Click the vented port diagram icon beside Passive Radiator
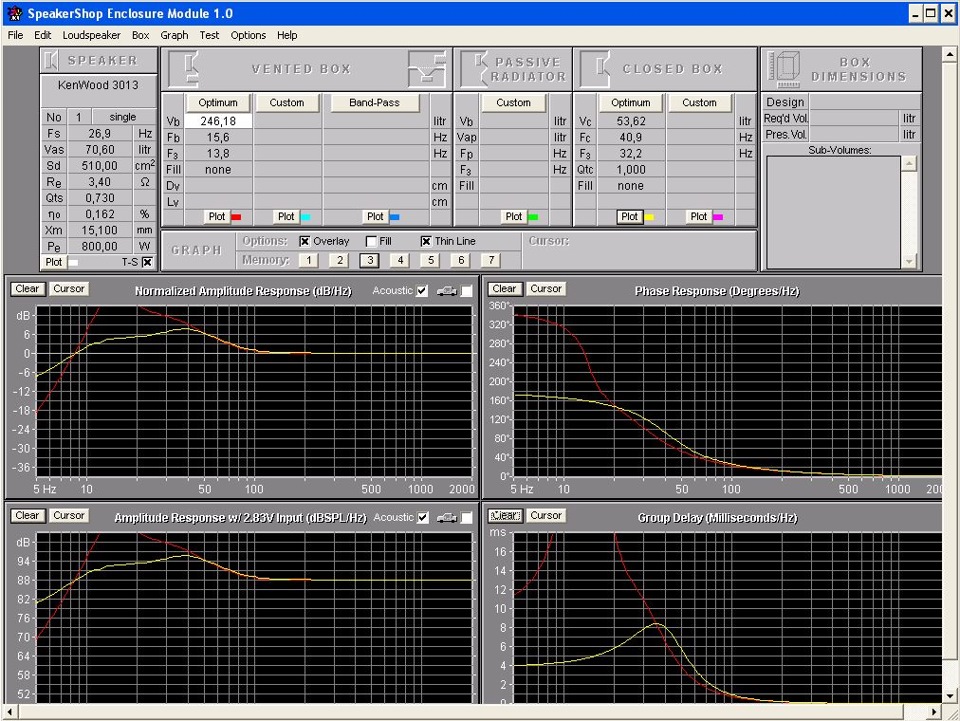 pyautogui.click(x=428, y=69)
